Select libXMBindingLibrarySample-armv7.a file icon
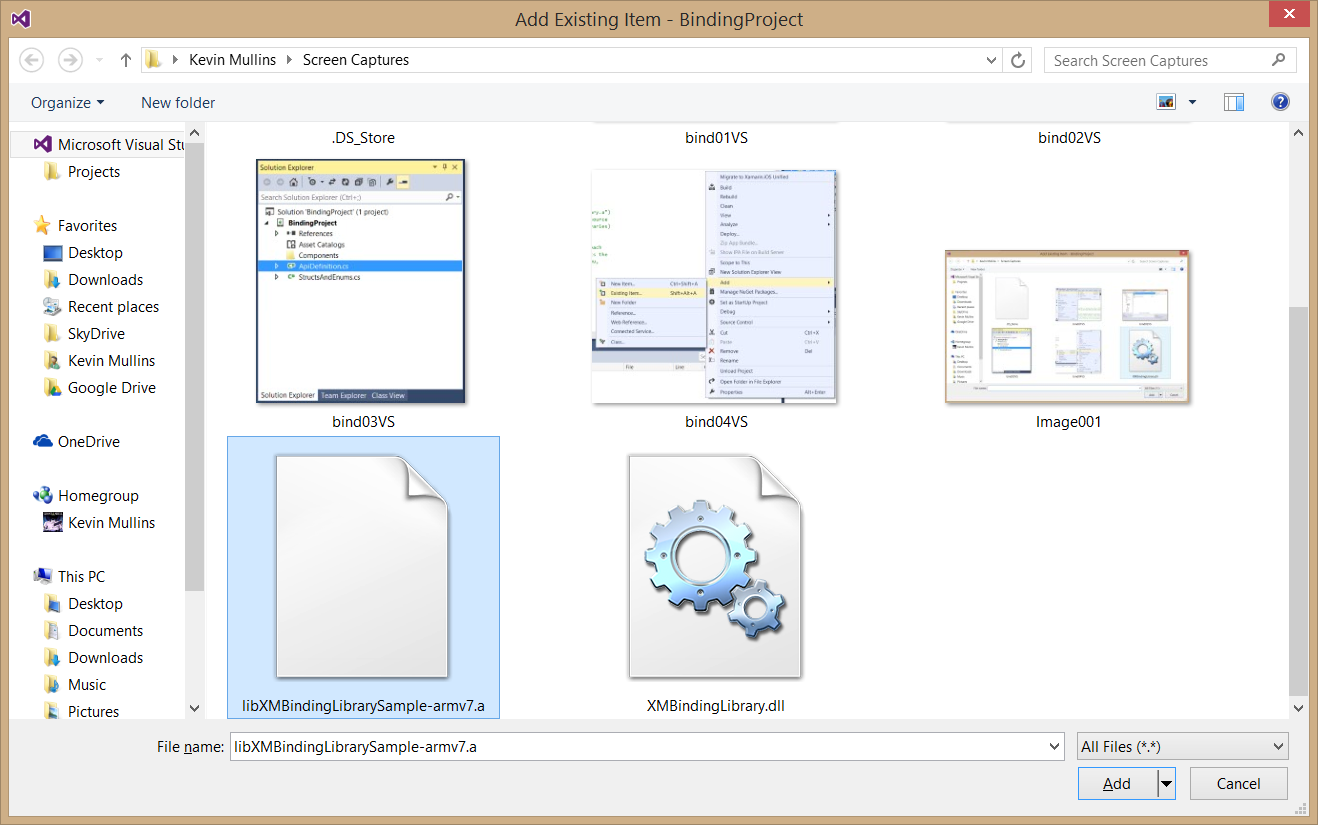Screen dimensions: 1318x825 click(x=362, y=567)
